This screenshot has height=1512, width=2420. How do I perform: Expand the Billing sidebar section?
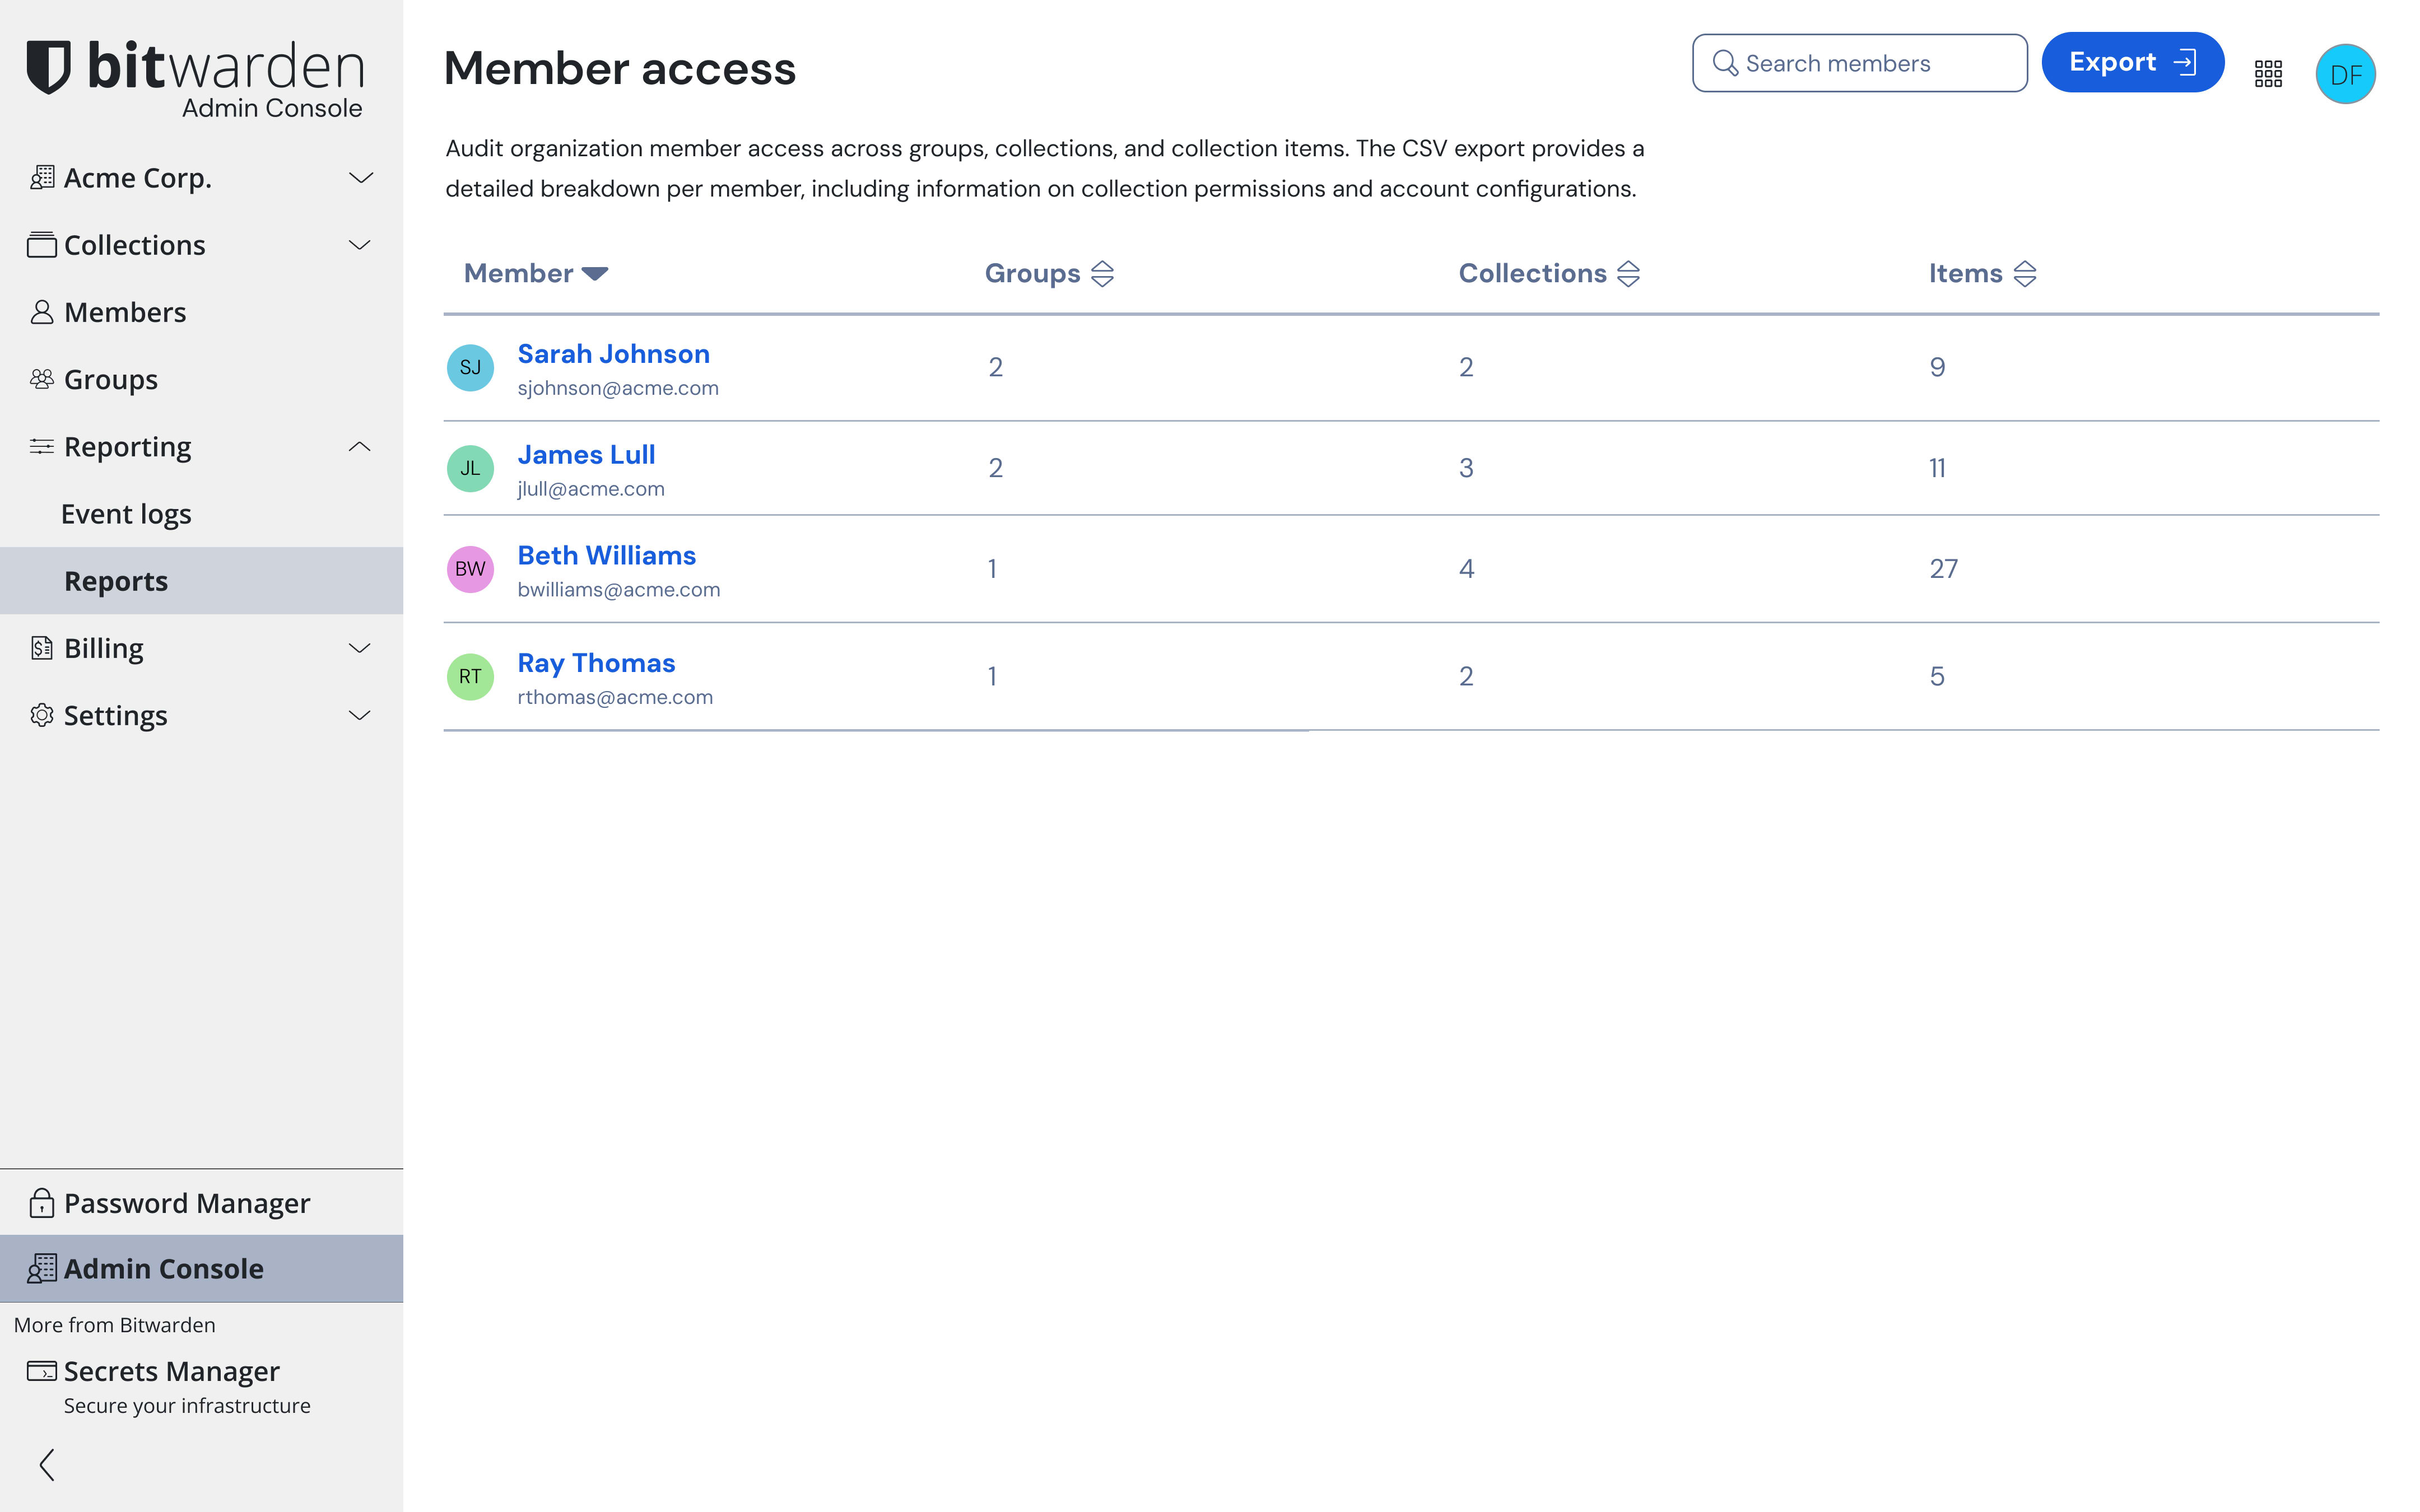pyautogui.click(x=360, y=648)
